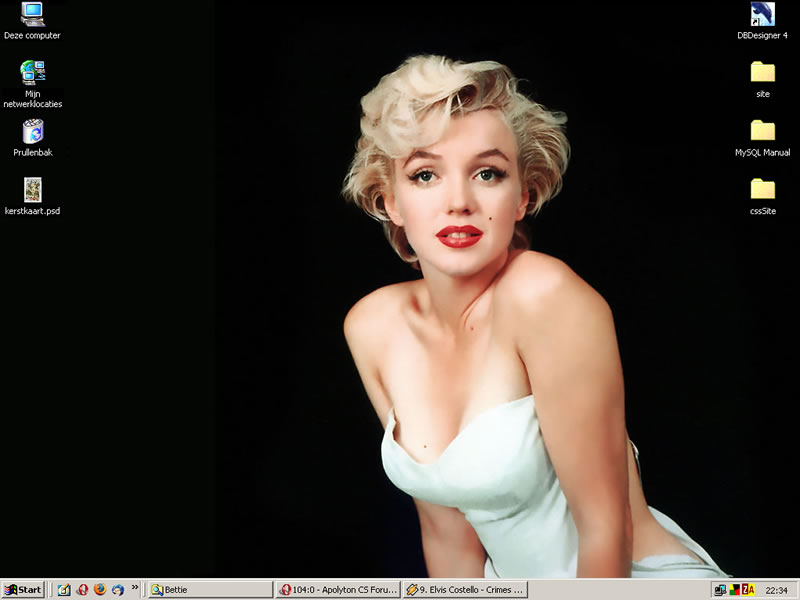Open the Start menu
800x600 pixels.
(23, 590)
